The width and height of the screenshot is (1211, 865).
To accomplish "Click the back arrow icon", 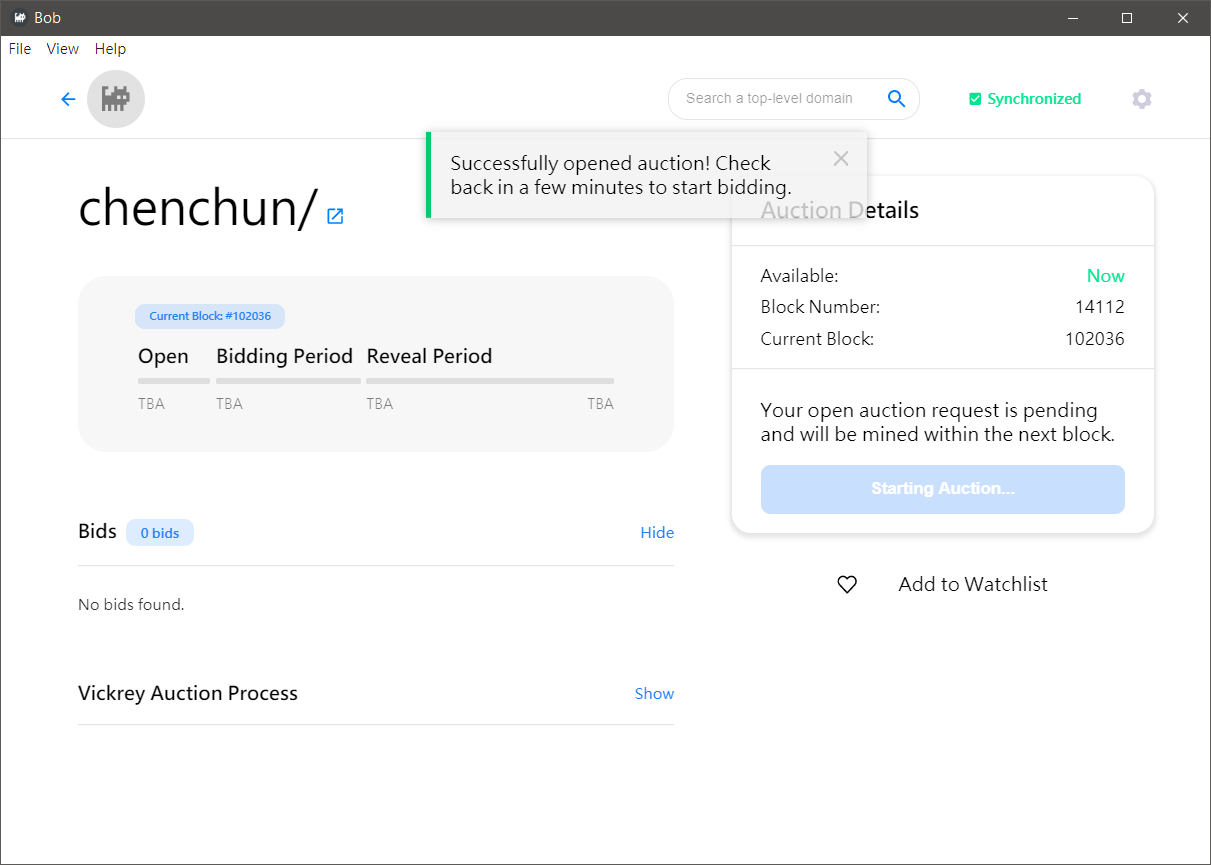I will pyautogui.click(x=68, y=99).
